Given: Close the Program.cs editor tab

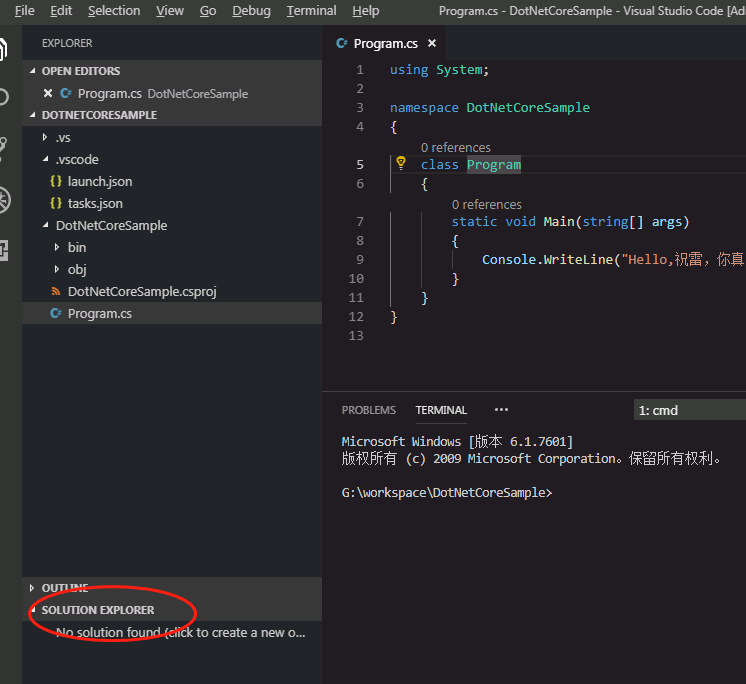Looking at the screenshot, I should pos(432,44).
